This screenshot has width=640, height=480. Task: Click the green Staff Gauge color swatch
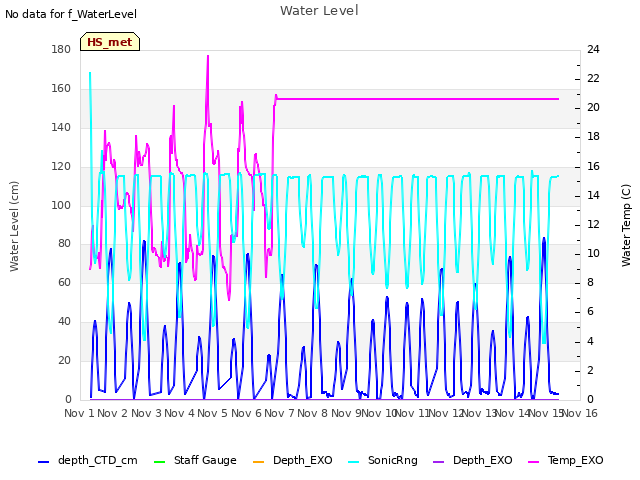tap(159, 462)
